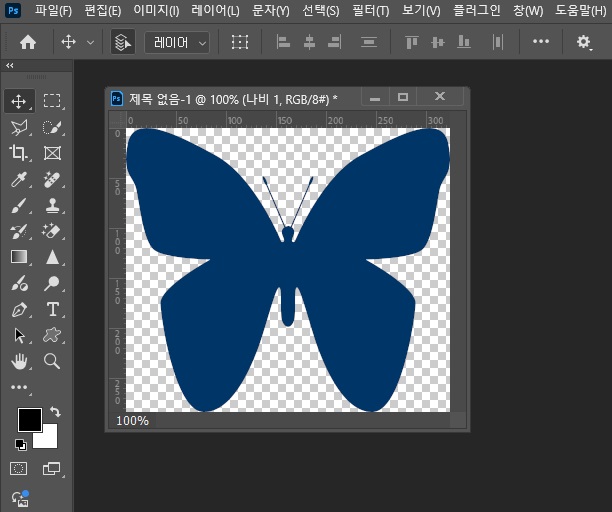The image size is (612, 512).
Task: Select the History Brush tool
Action: click(x=19, y=231)
